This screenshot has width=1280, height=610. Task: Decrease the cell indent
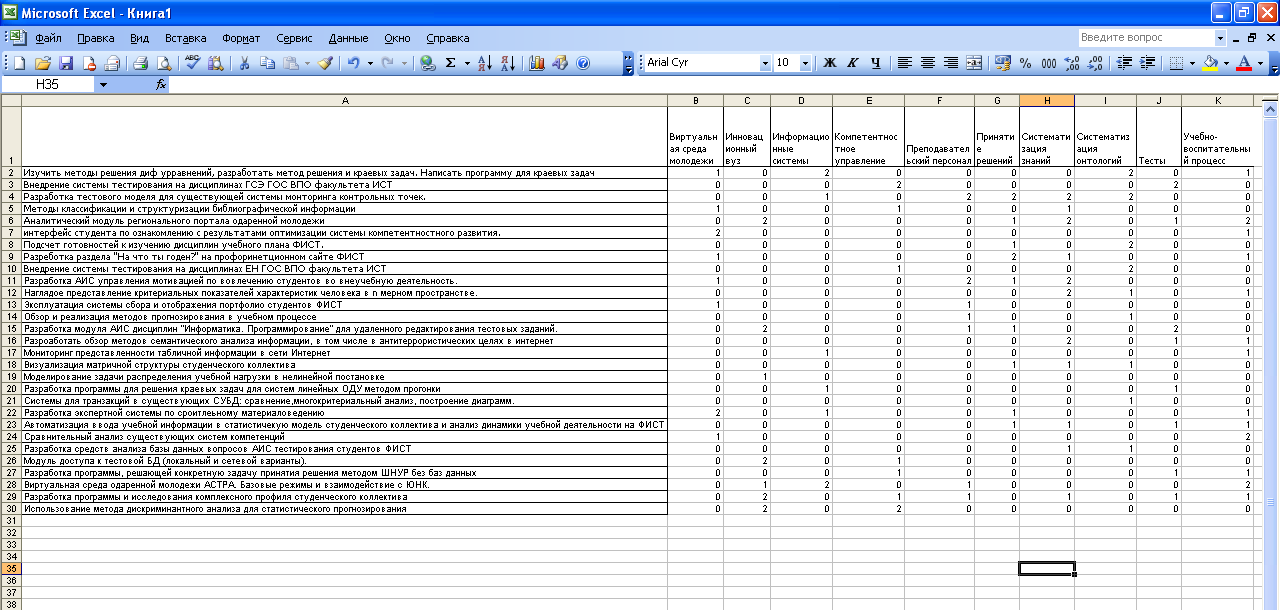coord(1123,62)
